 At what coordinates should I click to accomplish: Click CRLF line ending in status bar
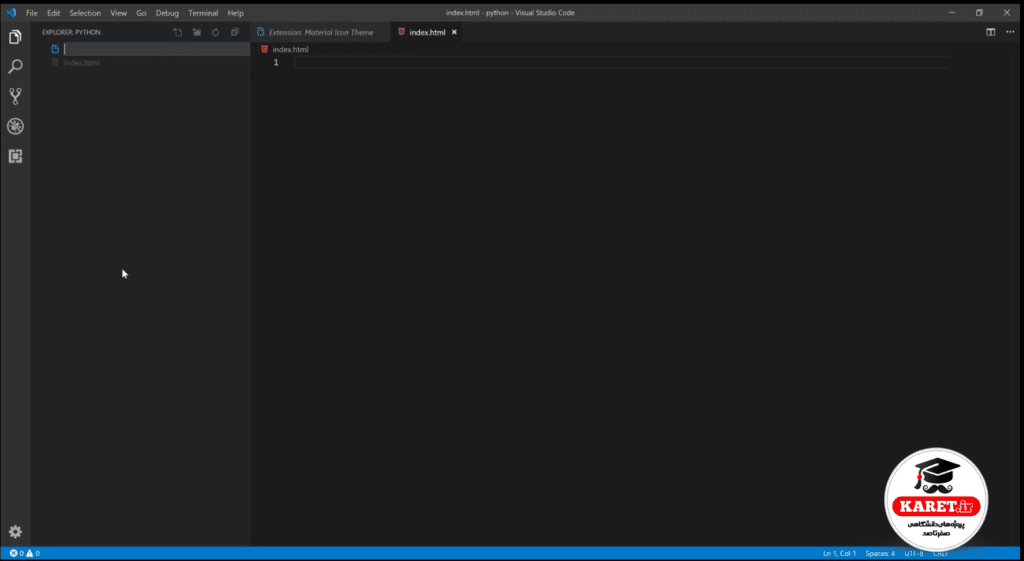tap(940, 553)
